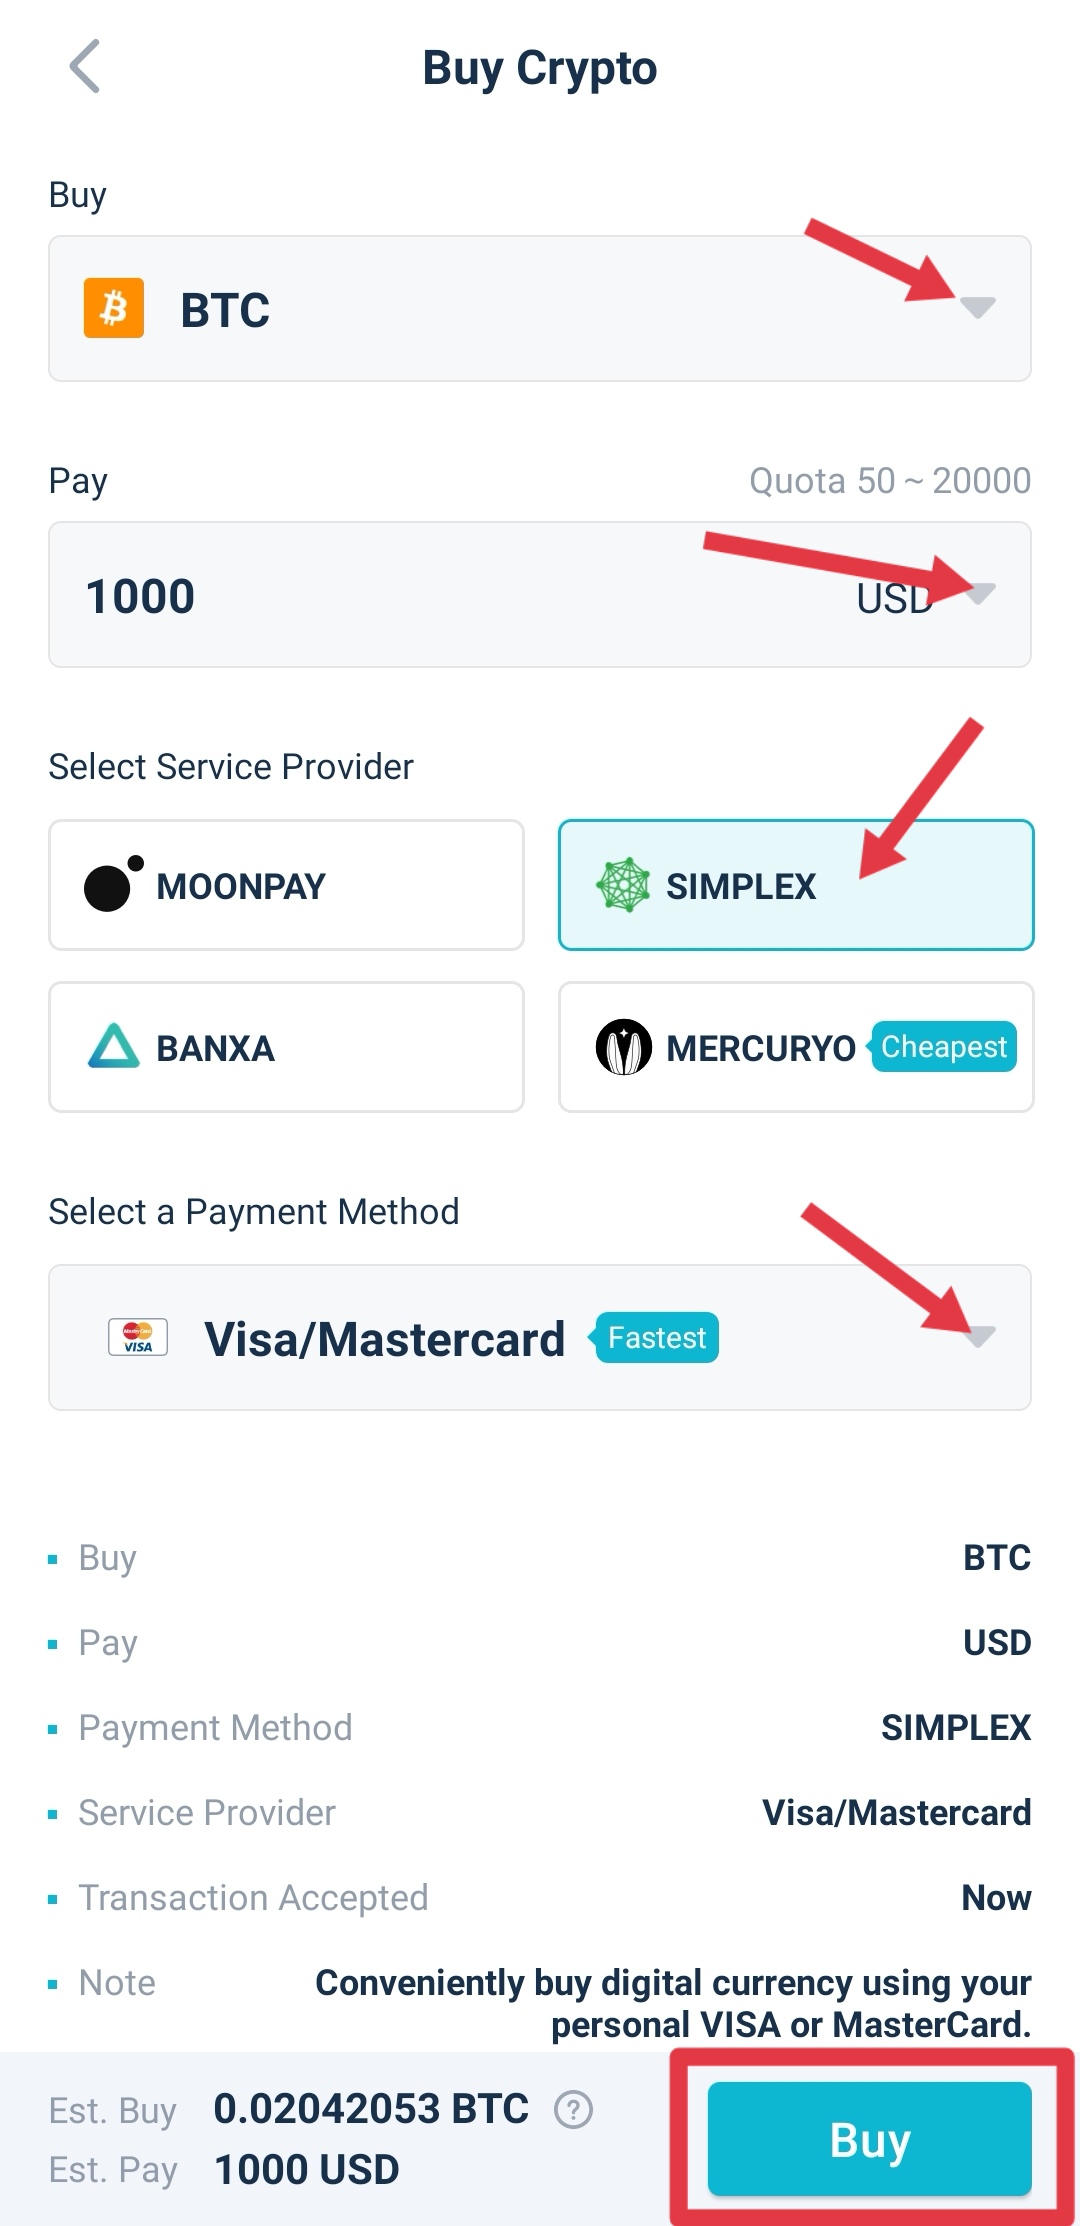This screenshot has height=2226, width=1080.
Task: Click the Mercuryo round logo
Action: click(624, 1047)
